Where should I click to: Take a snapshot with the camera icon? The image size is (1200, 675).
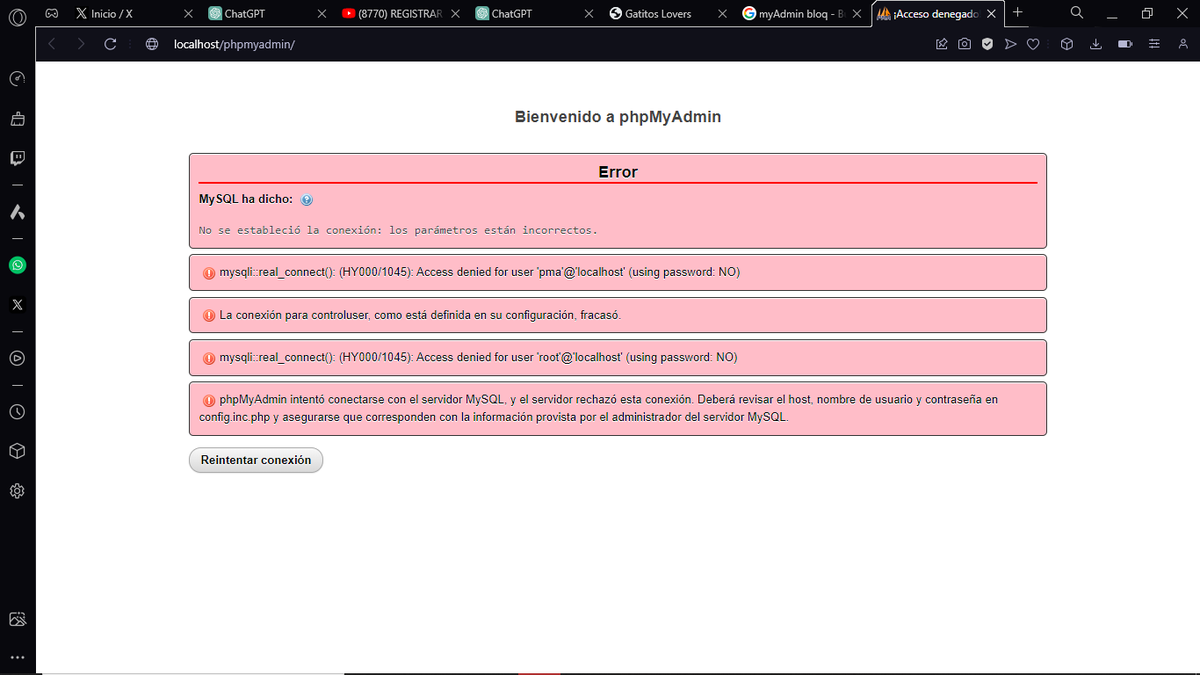click(x=964, y=44)
